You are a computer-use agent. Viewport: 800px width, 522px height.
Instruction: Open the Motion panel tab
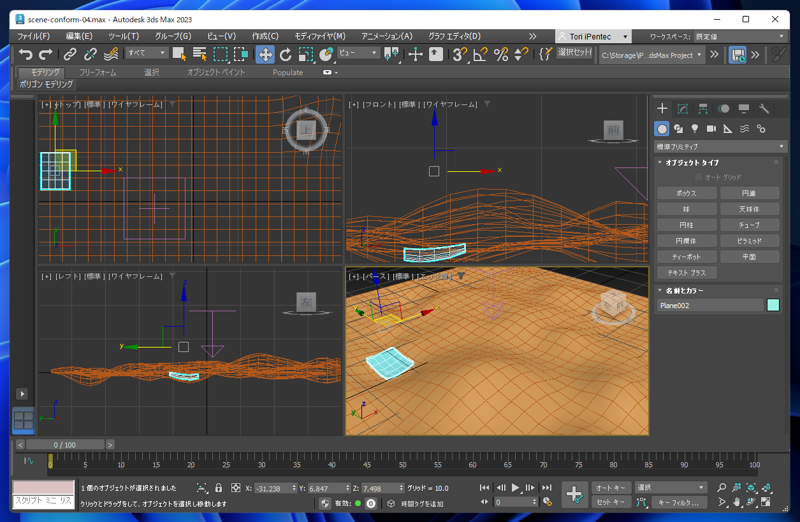[x=723, y=108]
